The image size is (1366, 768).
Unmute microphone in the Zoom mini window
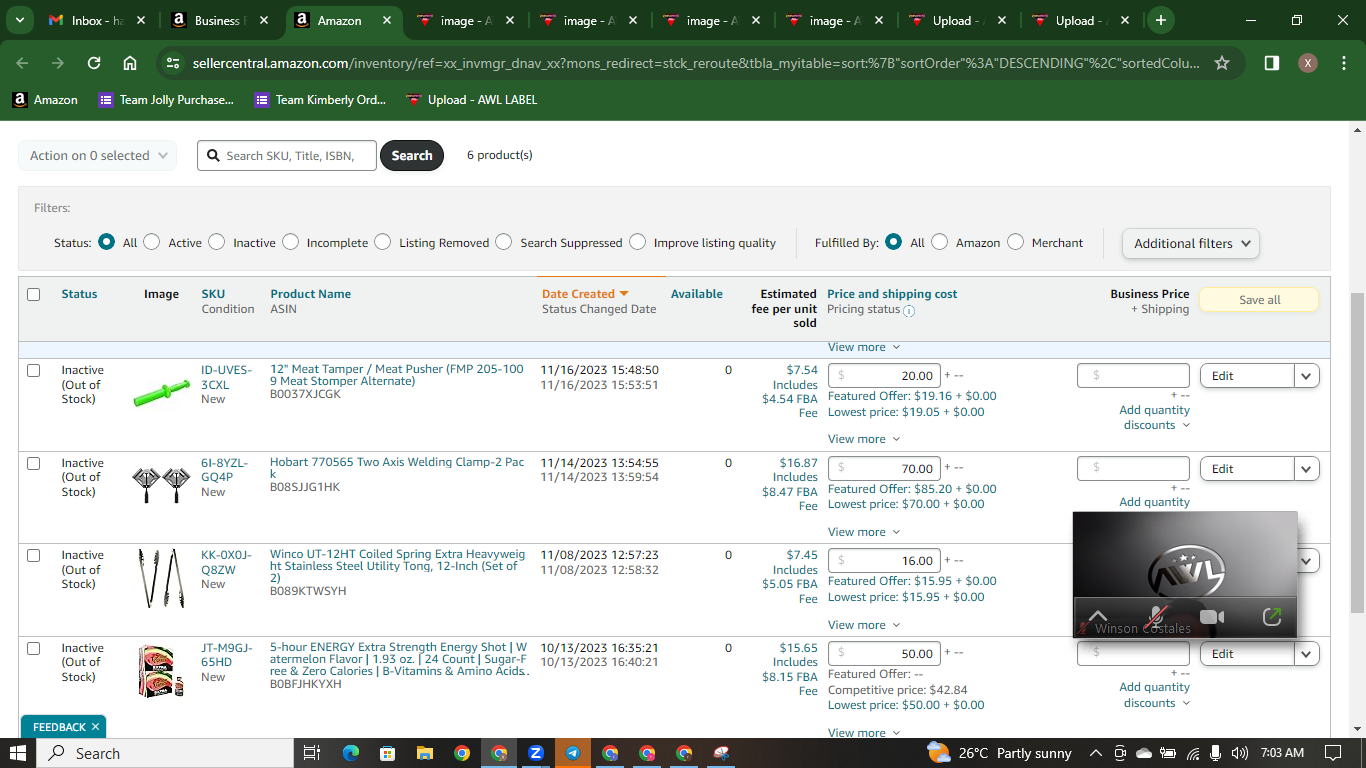click(1157, 617)
